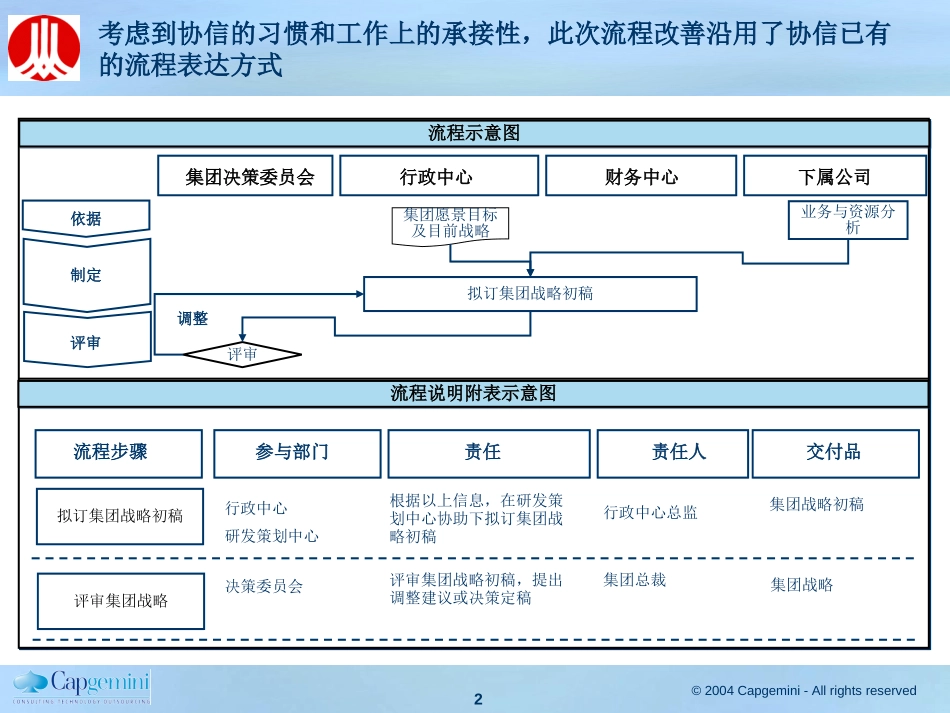Select the 集团战略 deliverable text
Screen dimensions: 950x713
802,585
